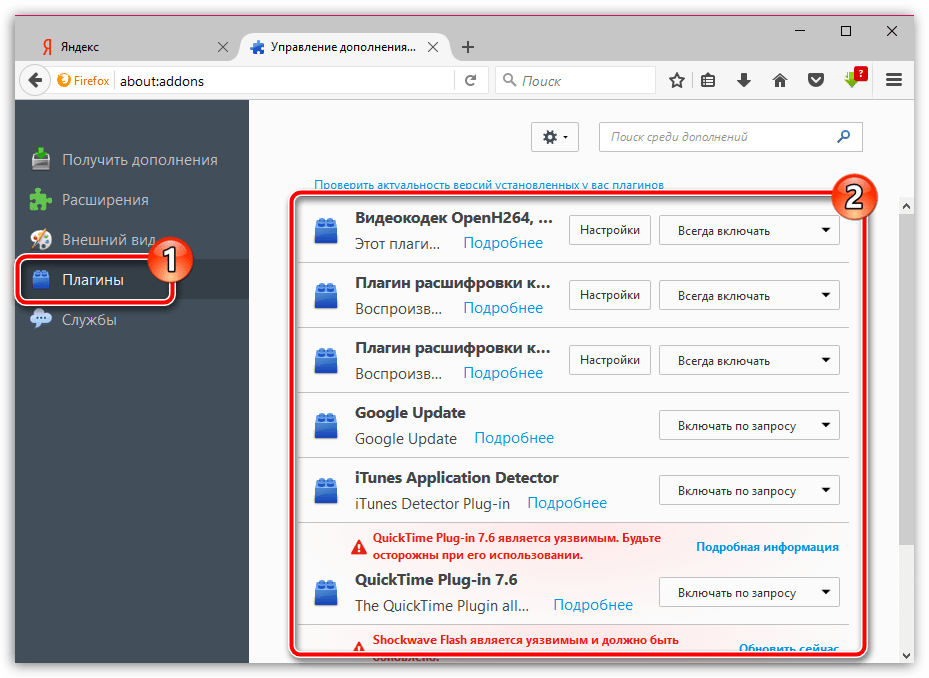Go to the home page icon

pyautogui.click(x=780, y=80)
